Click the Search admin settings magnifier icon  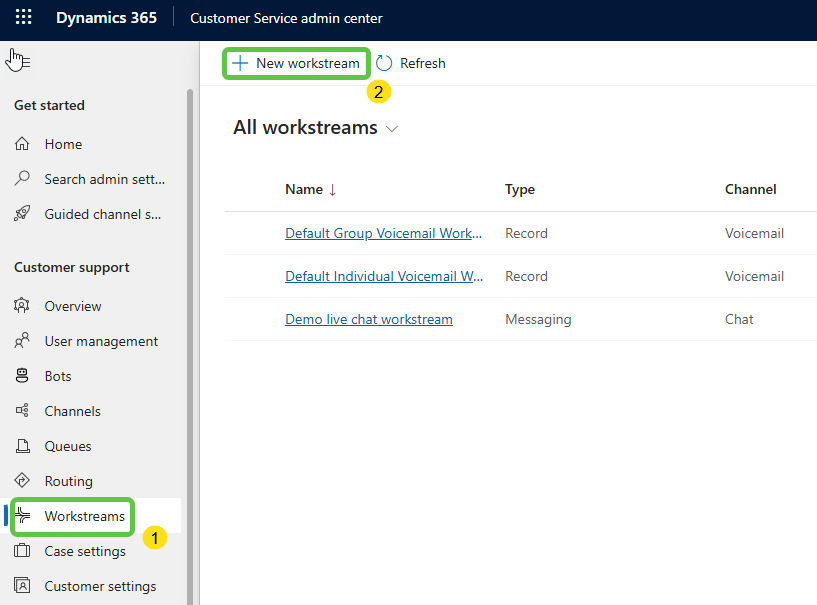(x=23, y=179)
